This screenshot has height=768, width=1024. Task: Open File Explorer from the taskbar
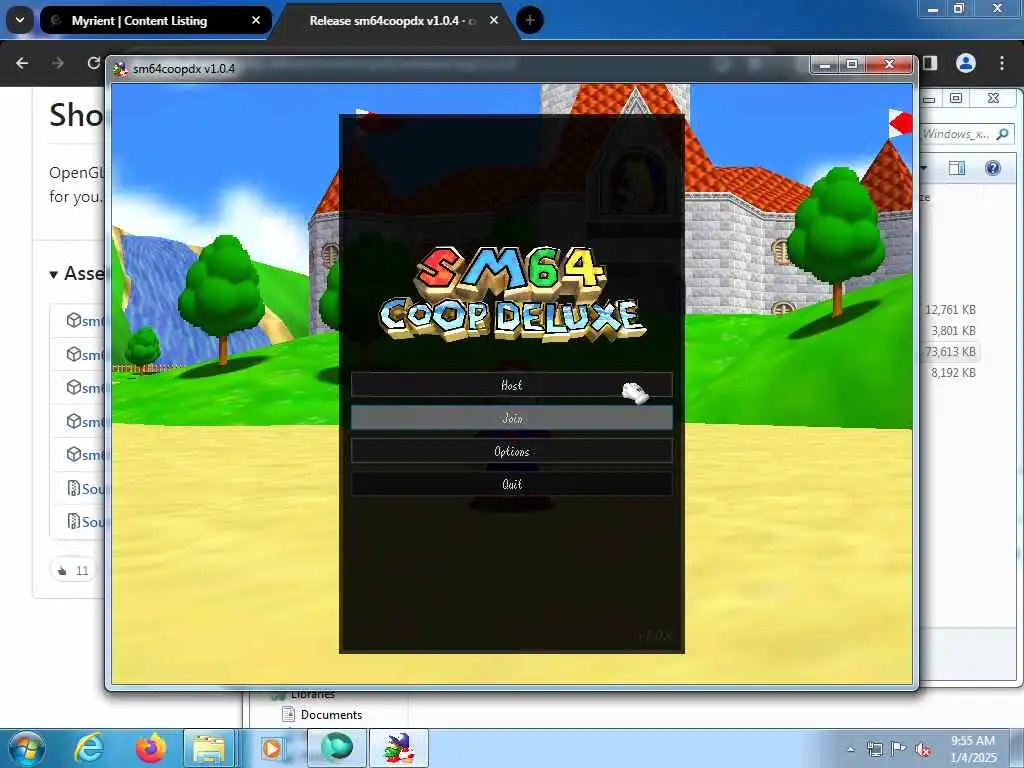tap(208, 748)
